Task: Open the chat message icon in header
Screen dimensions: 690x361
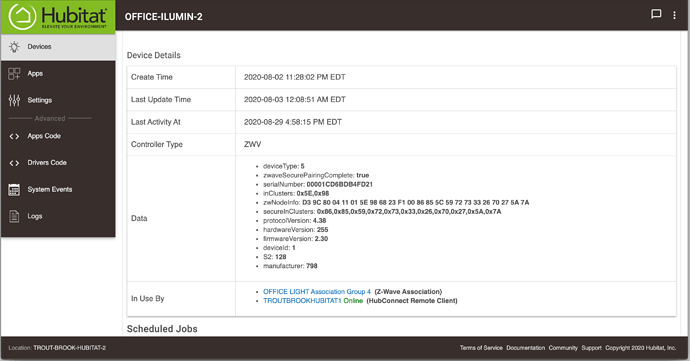Action: coord(656,14)
